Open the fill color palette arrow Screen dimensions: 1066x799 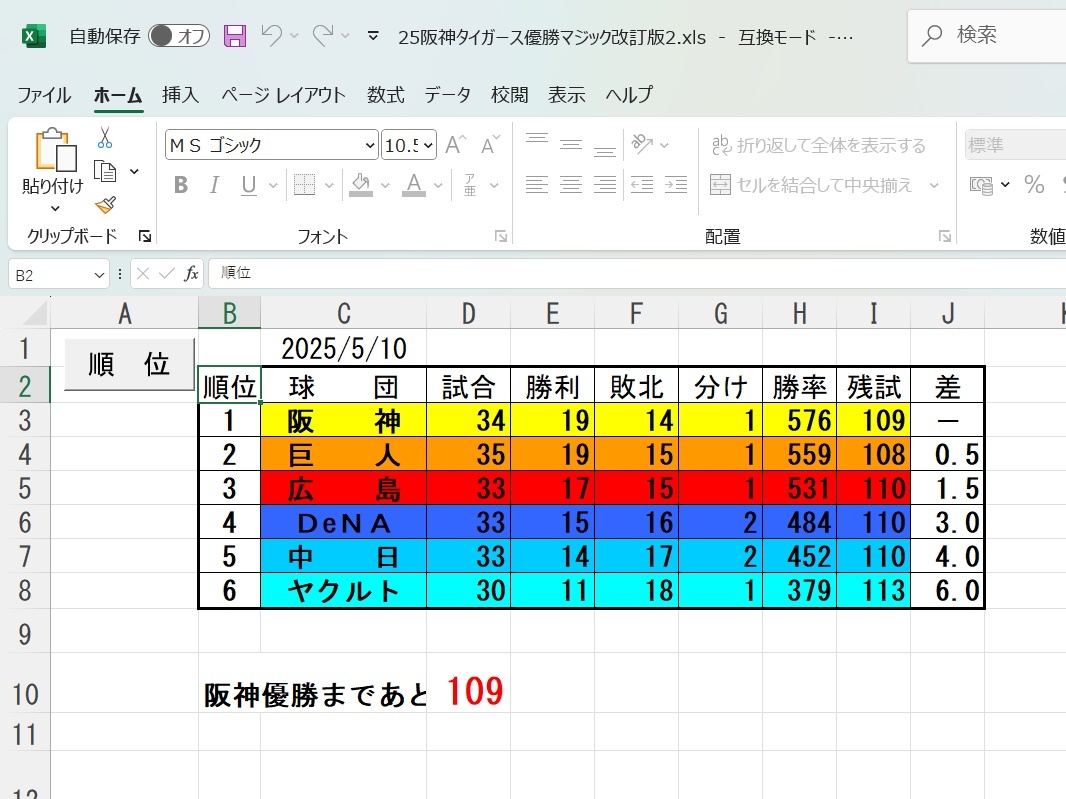click(x=385, y=185)
